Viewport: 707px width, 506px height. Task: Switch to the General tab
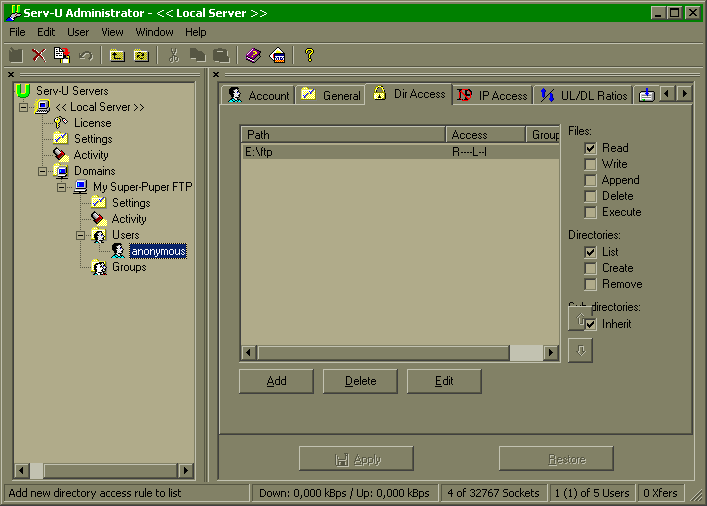coord(331,95)
